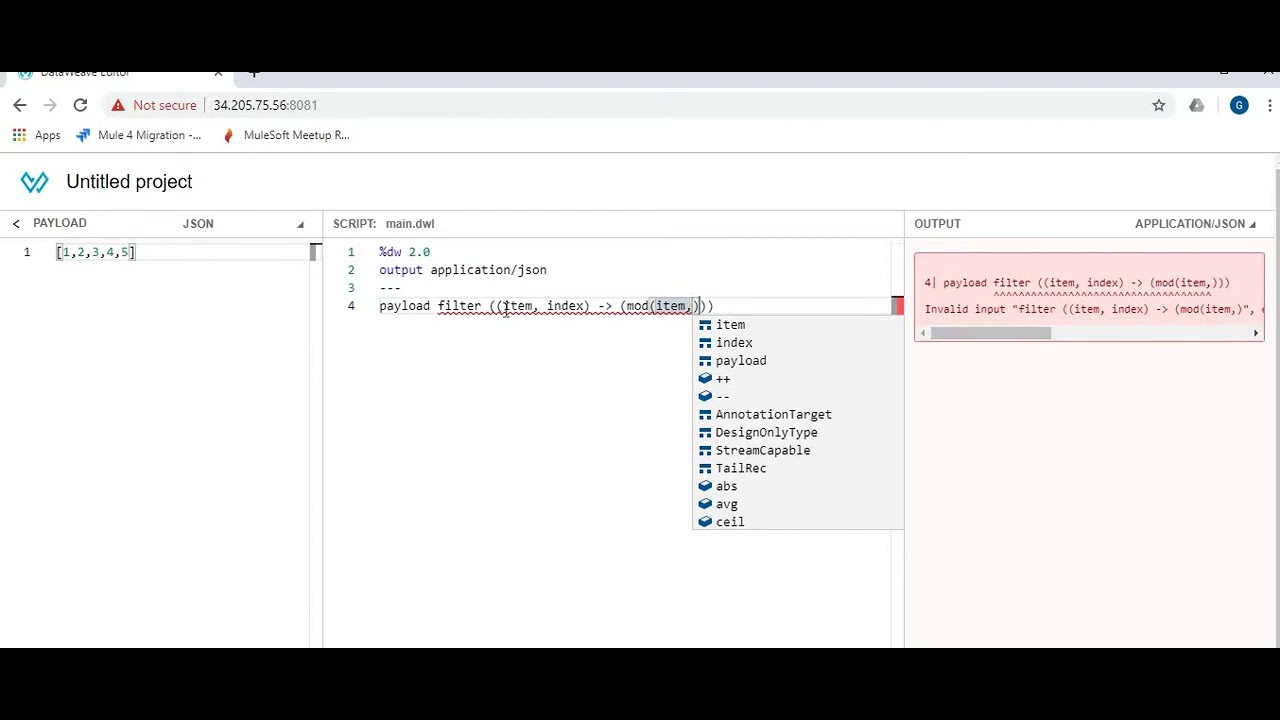
Task: Click '%dw 2.0' header line
Action: (x=405, y=252)
